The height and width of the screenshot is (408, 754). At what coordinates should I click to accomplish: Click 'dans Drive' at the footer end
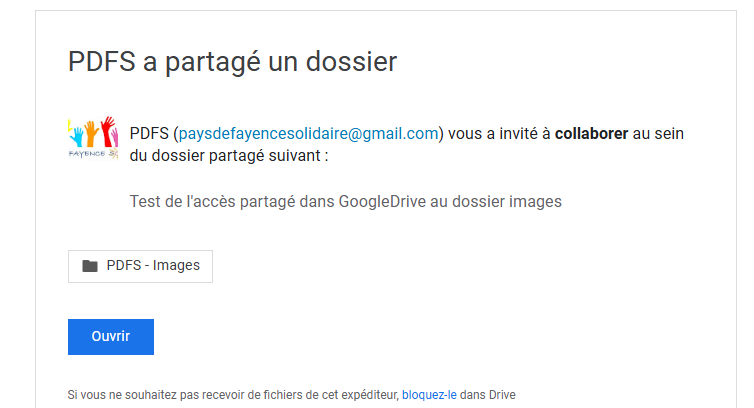pos(487,394)
